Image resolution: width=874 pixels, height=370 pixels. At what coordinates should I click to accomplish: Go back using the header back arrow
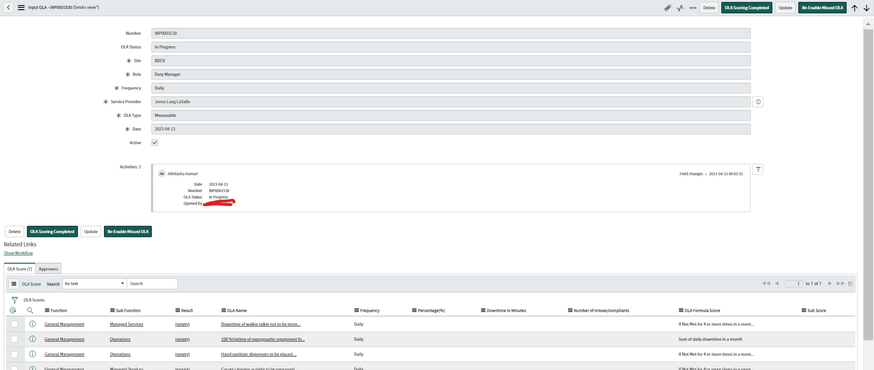[8, 8]
